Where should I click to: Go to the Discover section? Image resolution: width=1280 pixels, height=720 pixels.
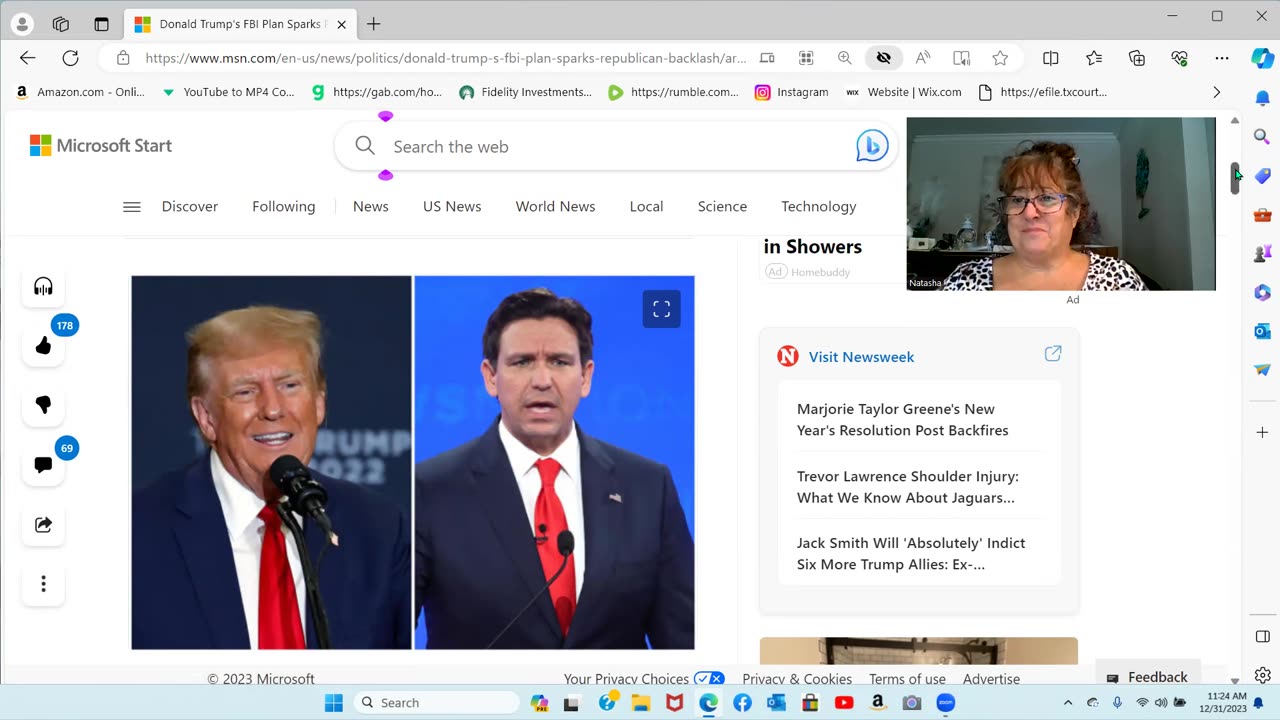click(190, 207)
